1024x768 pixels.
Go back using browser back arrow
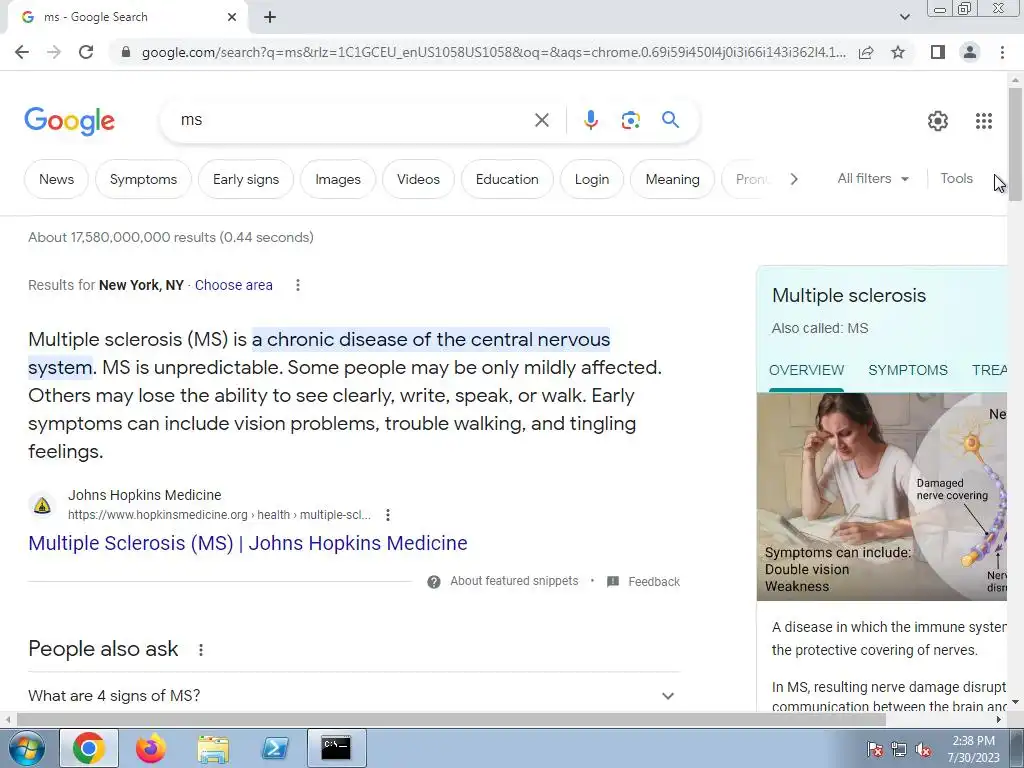[22, 52]
